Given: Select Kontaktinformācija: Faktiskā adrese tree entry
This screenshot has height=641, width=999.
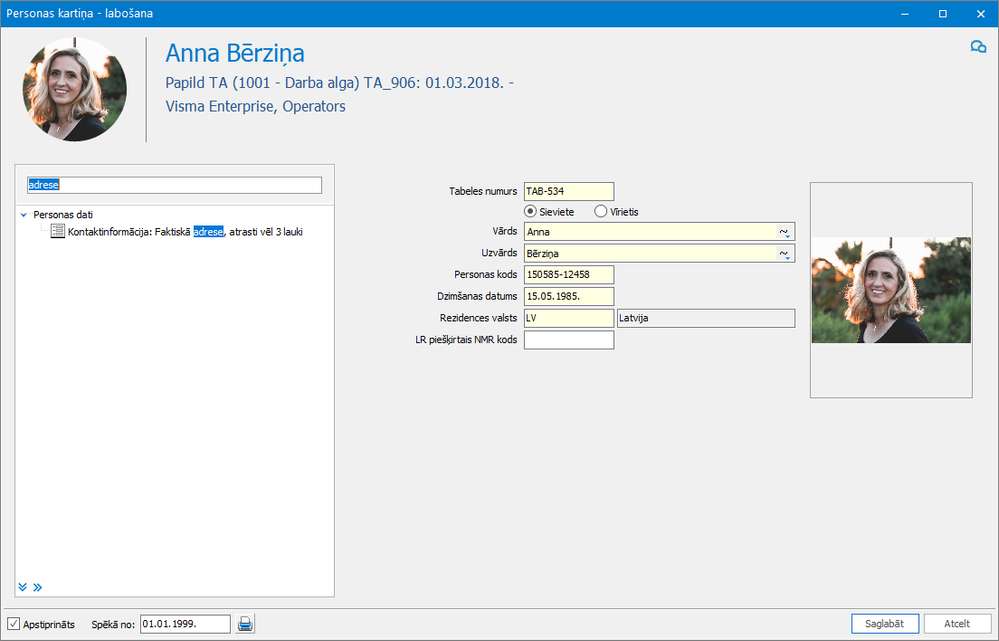Looking at the screenshot, I should click(185, 232).
